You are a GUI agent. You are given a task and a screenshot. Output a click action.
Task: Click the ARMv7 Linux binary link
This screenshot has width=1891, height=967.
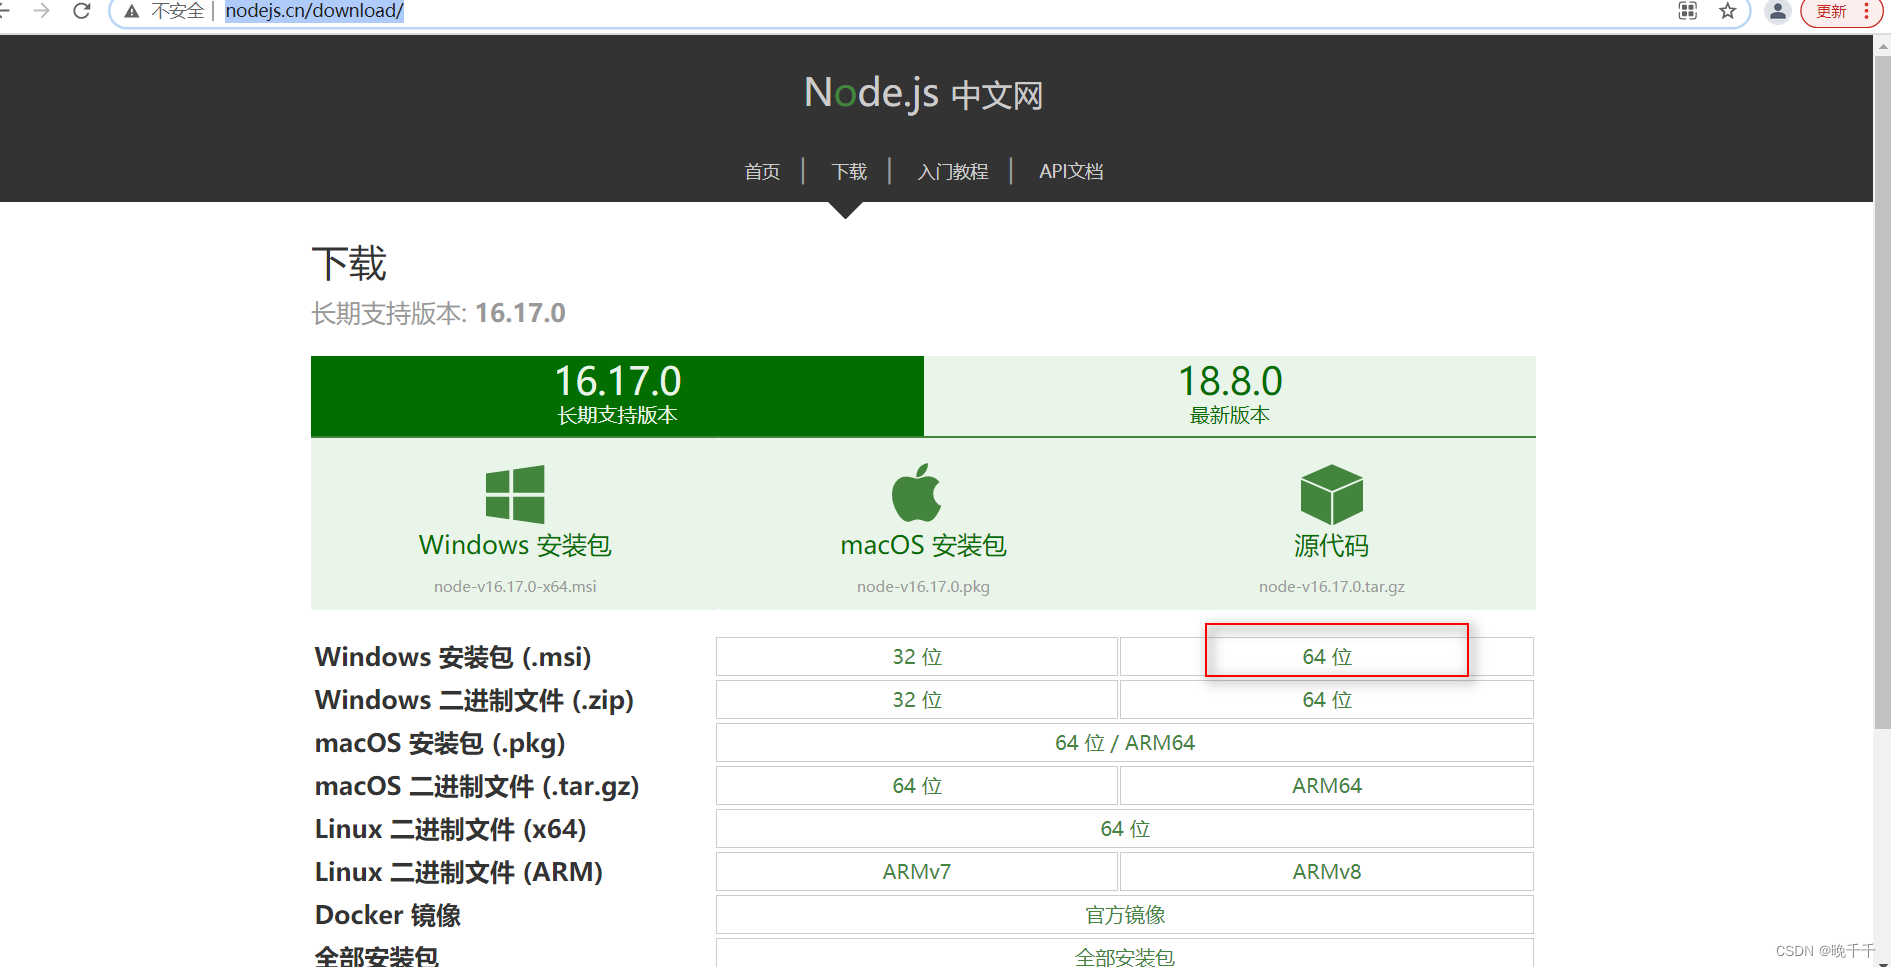click(x=917, y=872)
